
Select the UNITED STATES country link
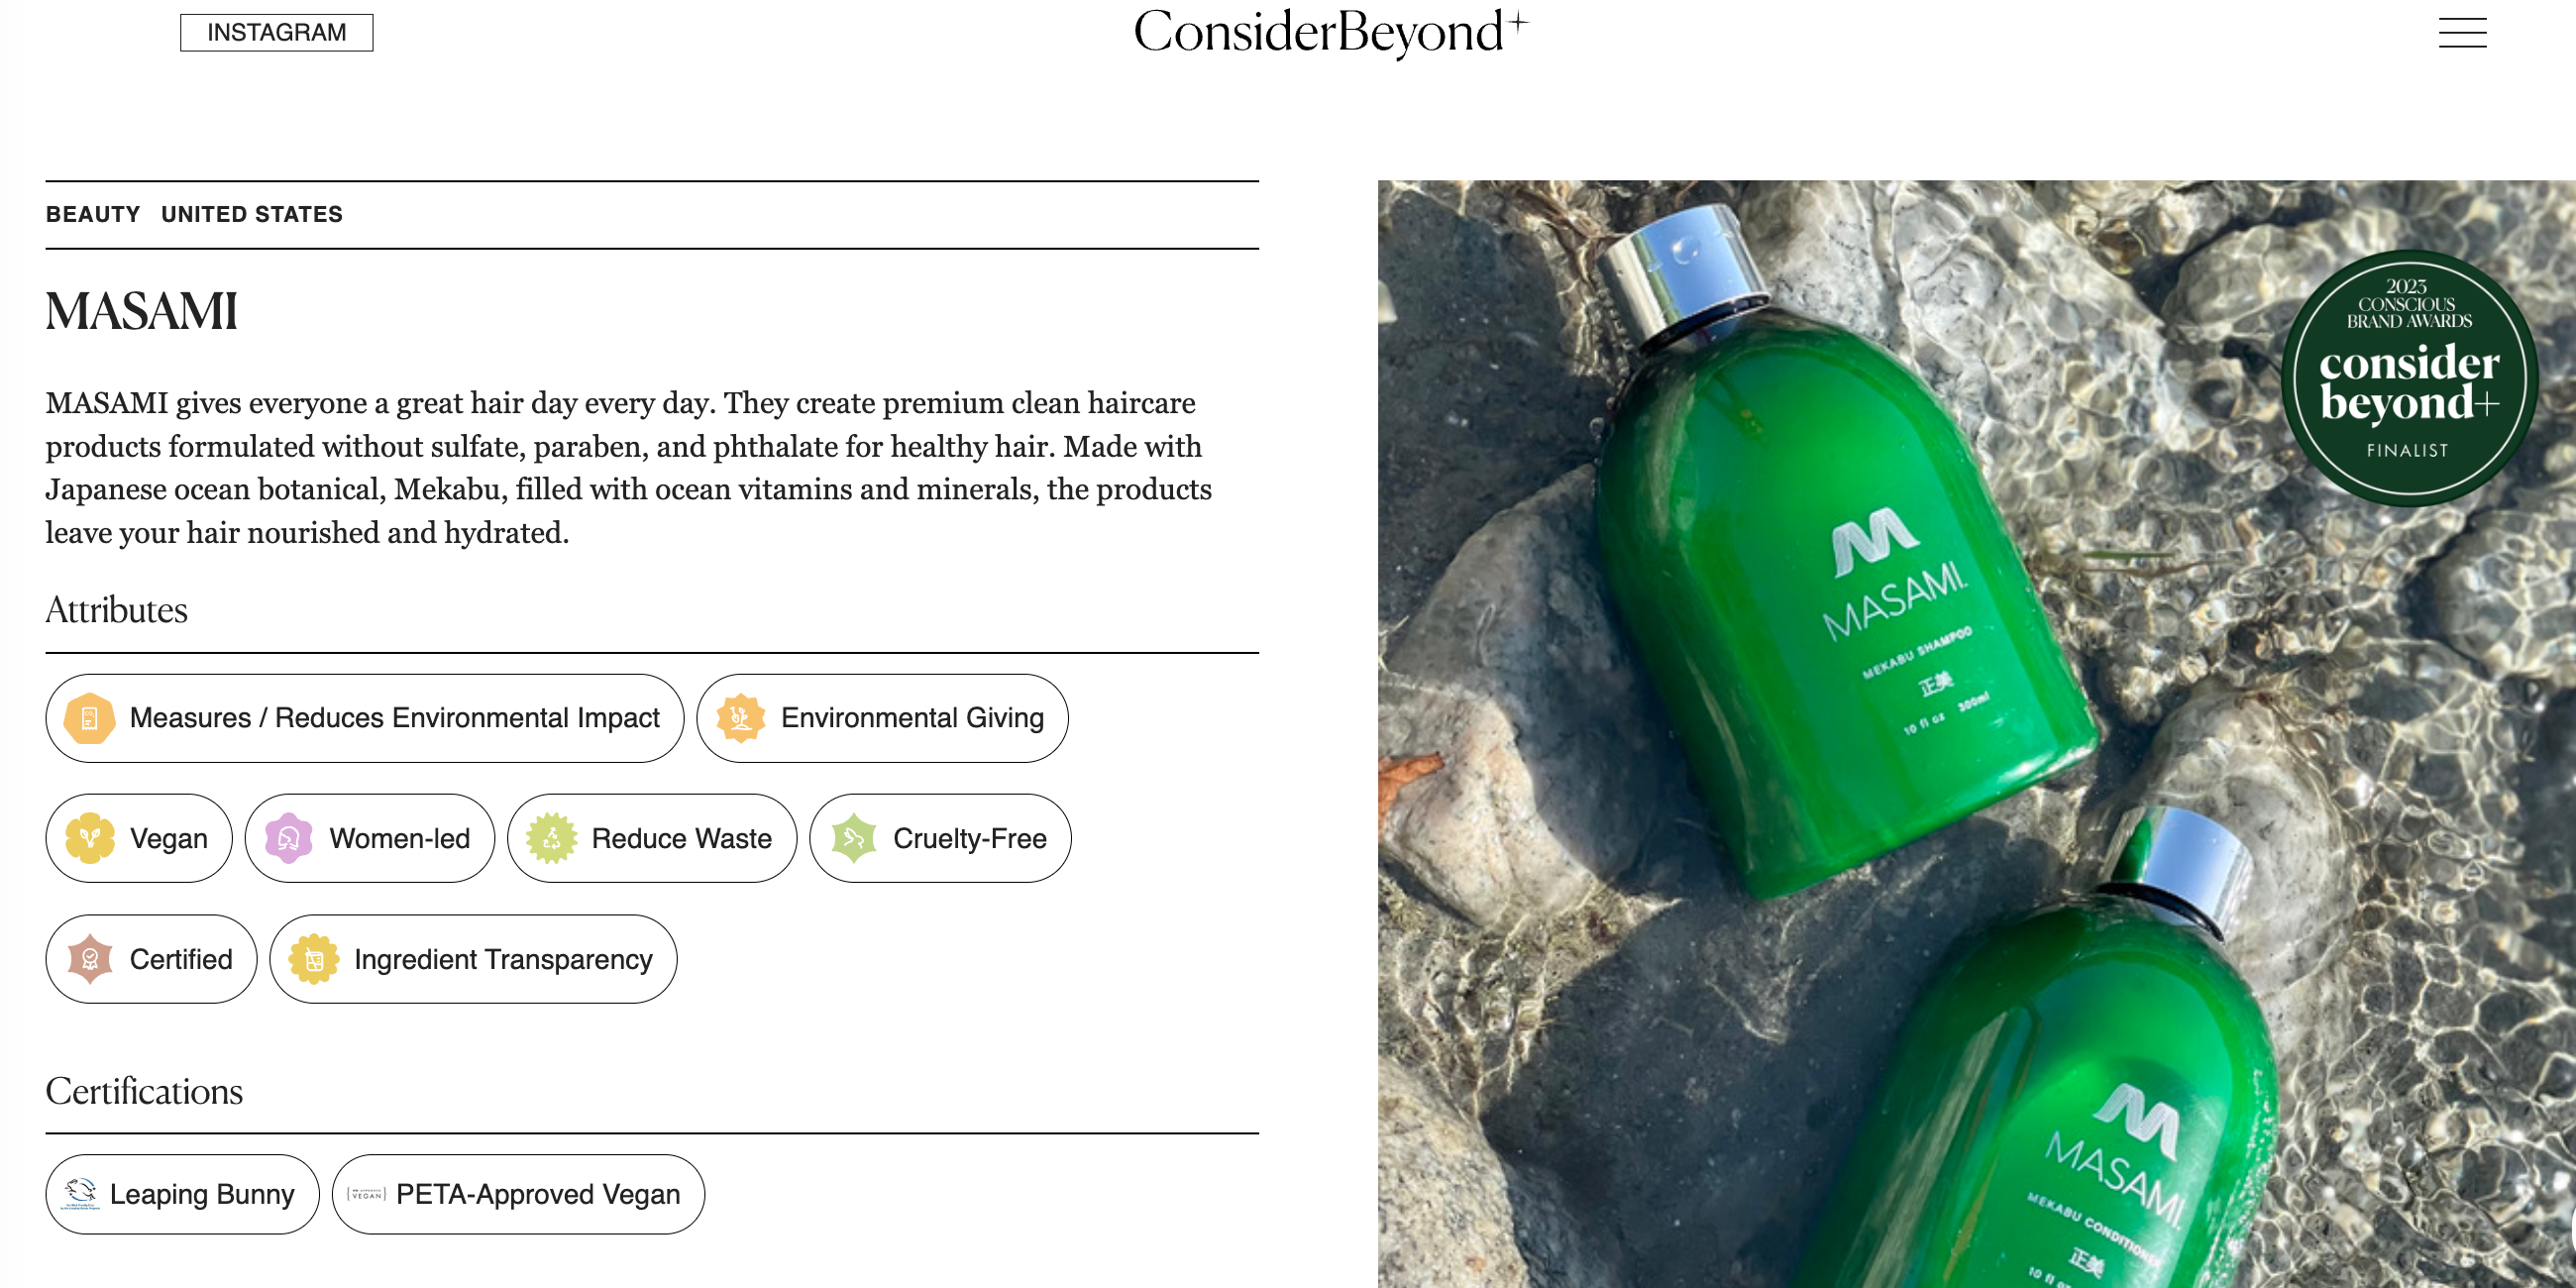[x=252, y=214]
